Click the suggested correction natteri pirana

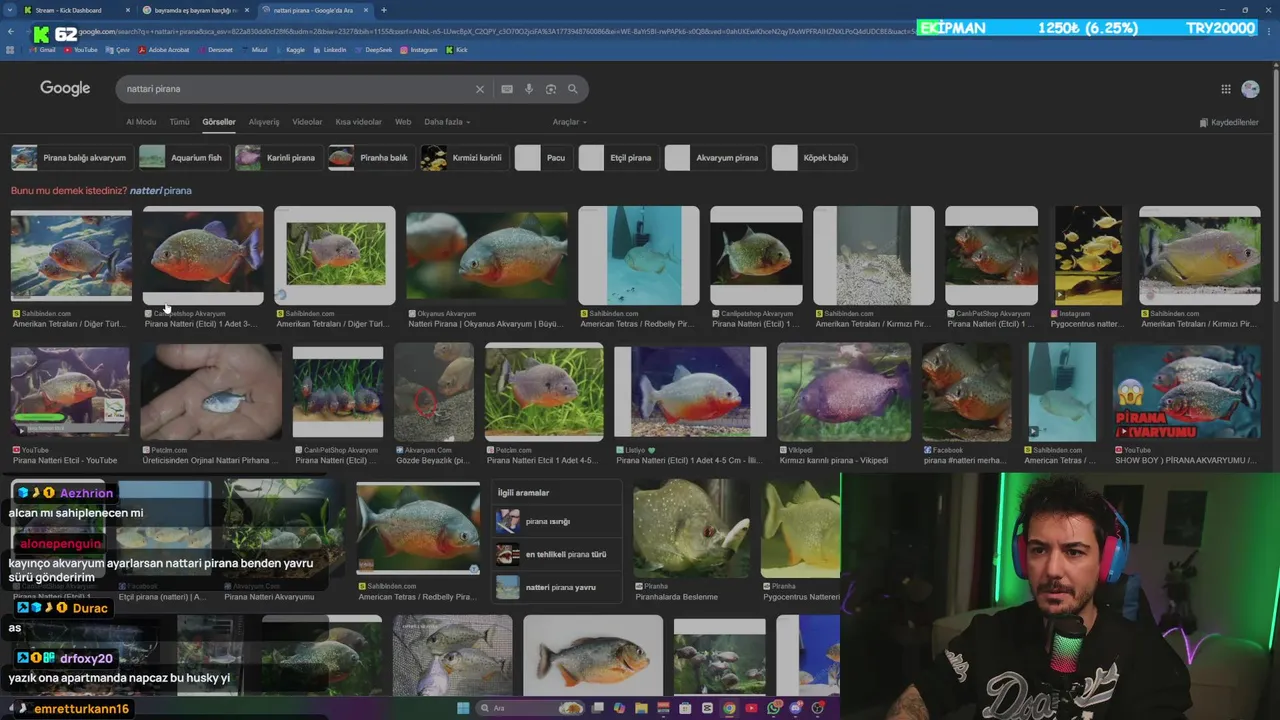coord(160,190)
